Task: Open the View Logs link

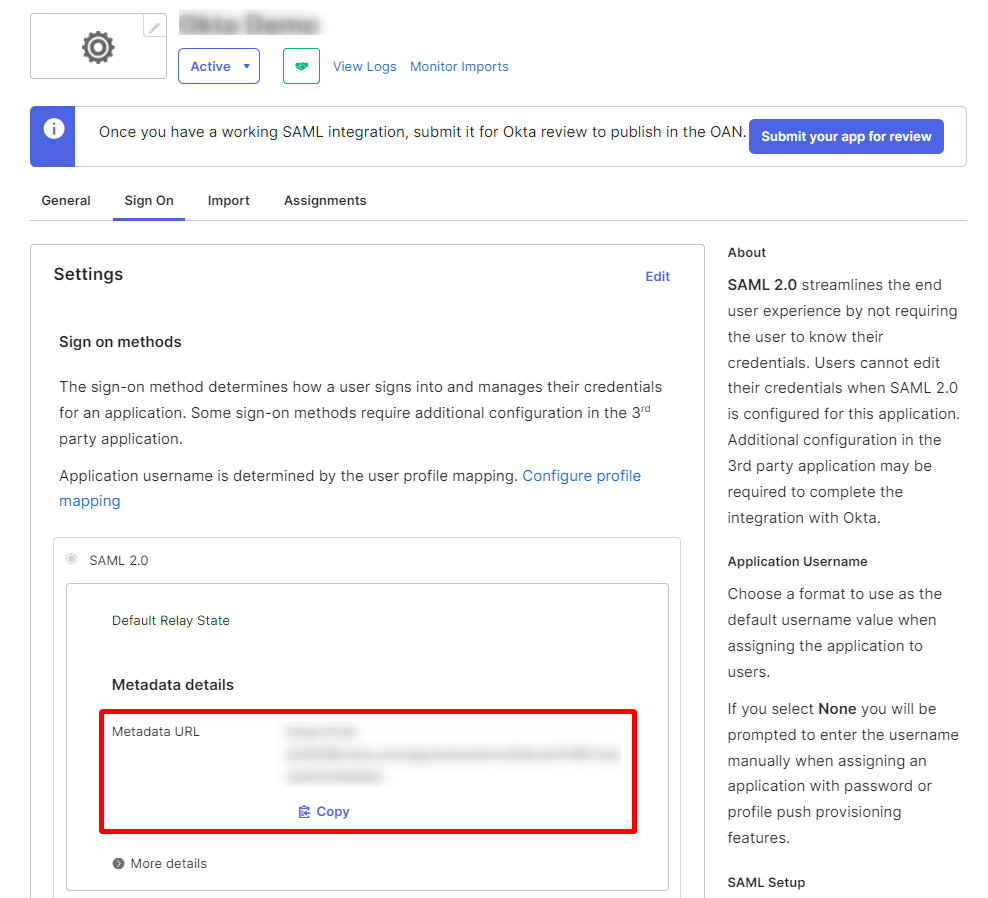Action: (x=364, y=66)
